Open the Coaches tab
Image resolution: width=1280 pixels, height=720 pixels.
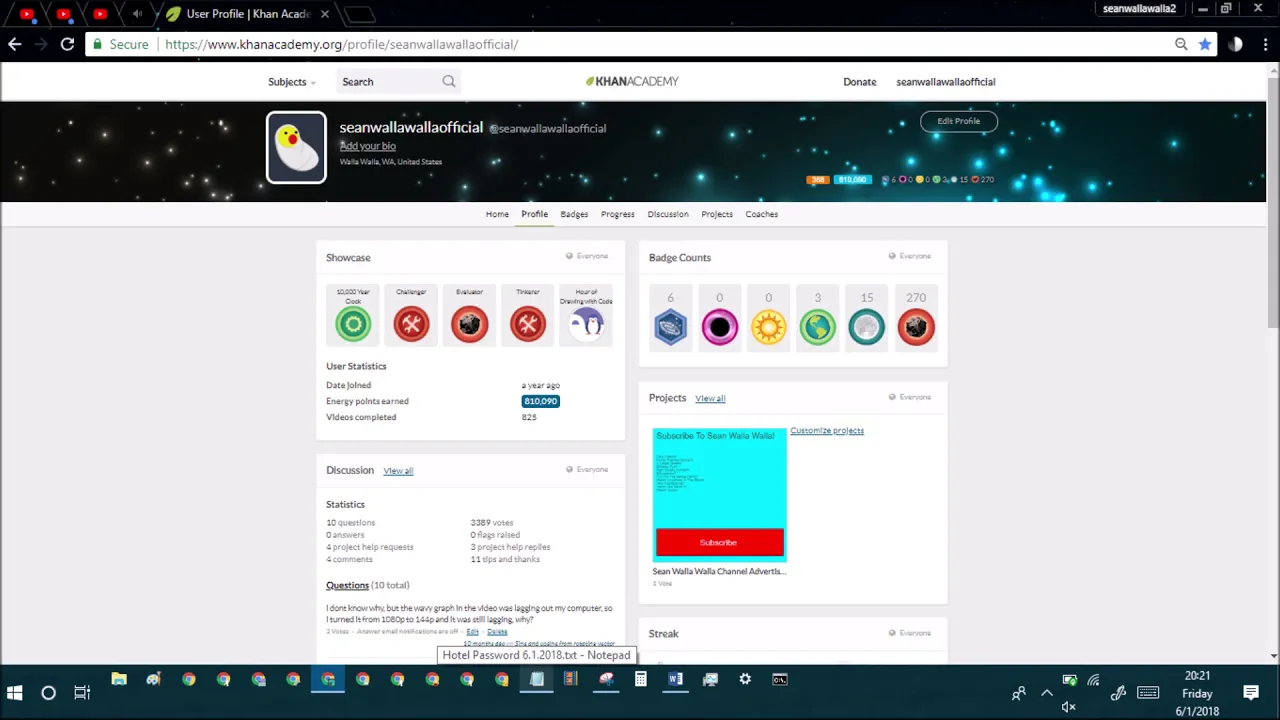761,214
